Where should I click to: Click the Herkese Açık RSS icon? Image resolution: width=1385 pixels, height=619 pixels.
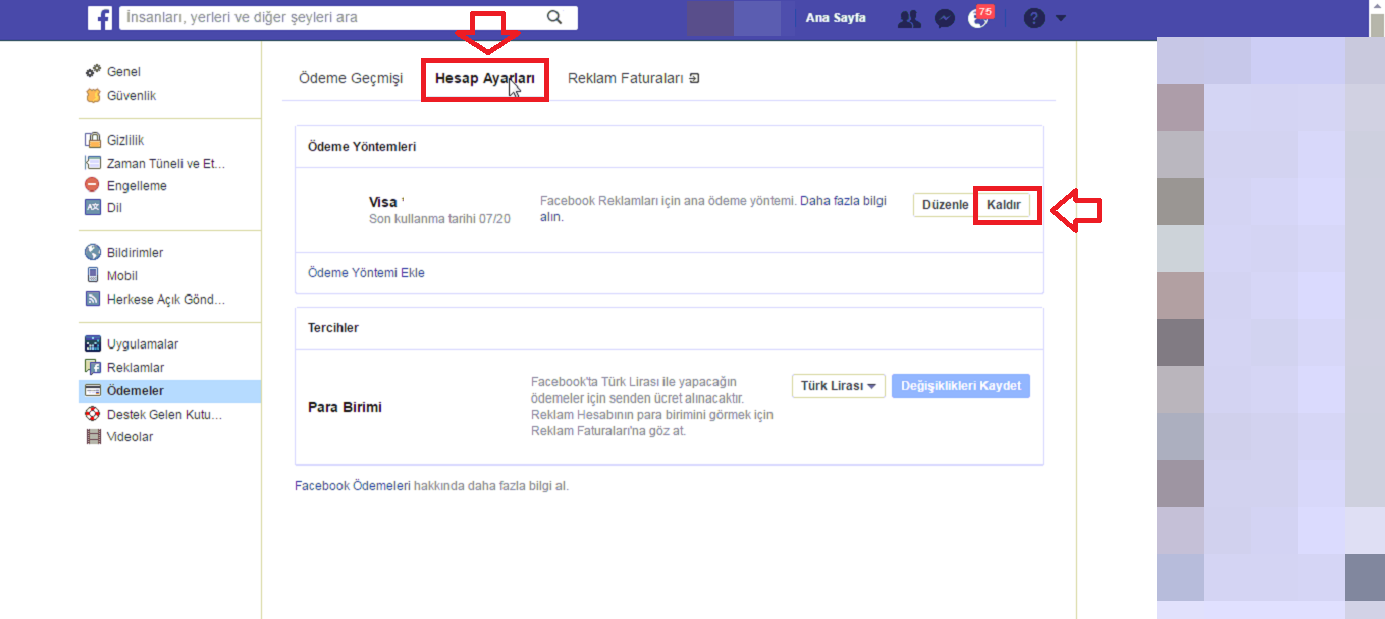(x=93, y=299)
